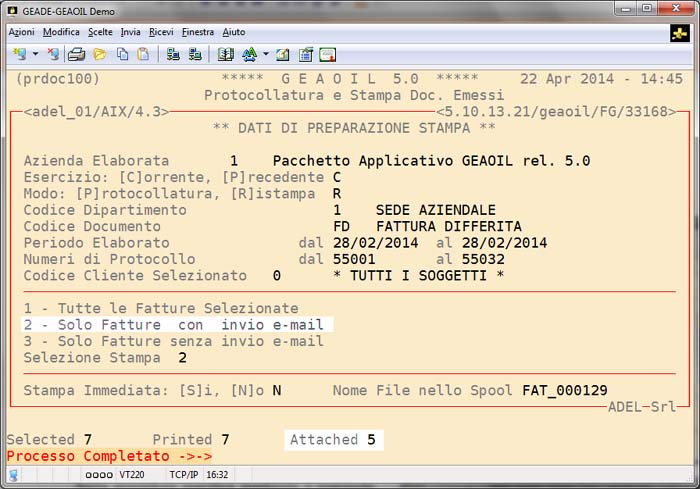
Task: Open the Finestra menu
Action: pos(198,32)
